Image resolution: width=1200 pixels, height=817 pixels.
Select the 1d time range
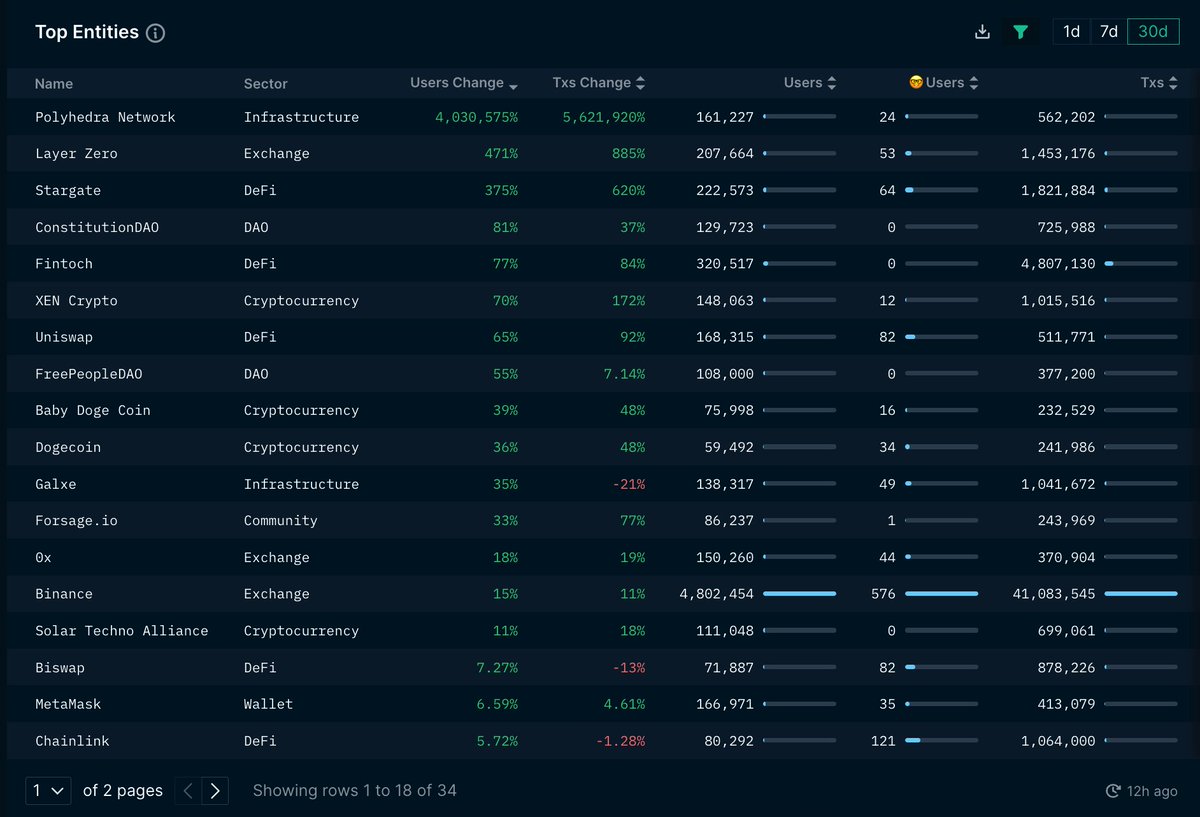(1071, 32)
